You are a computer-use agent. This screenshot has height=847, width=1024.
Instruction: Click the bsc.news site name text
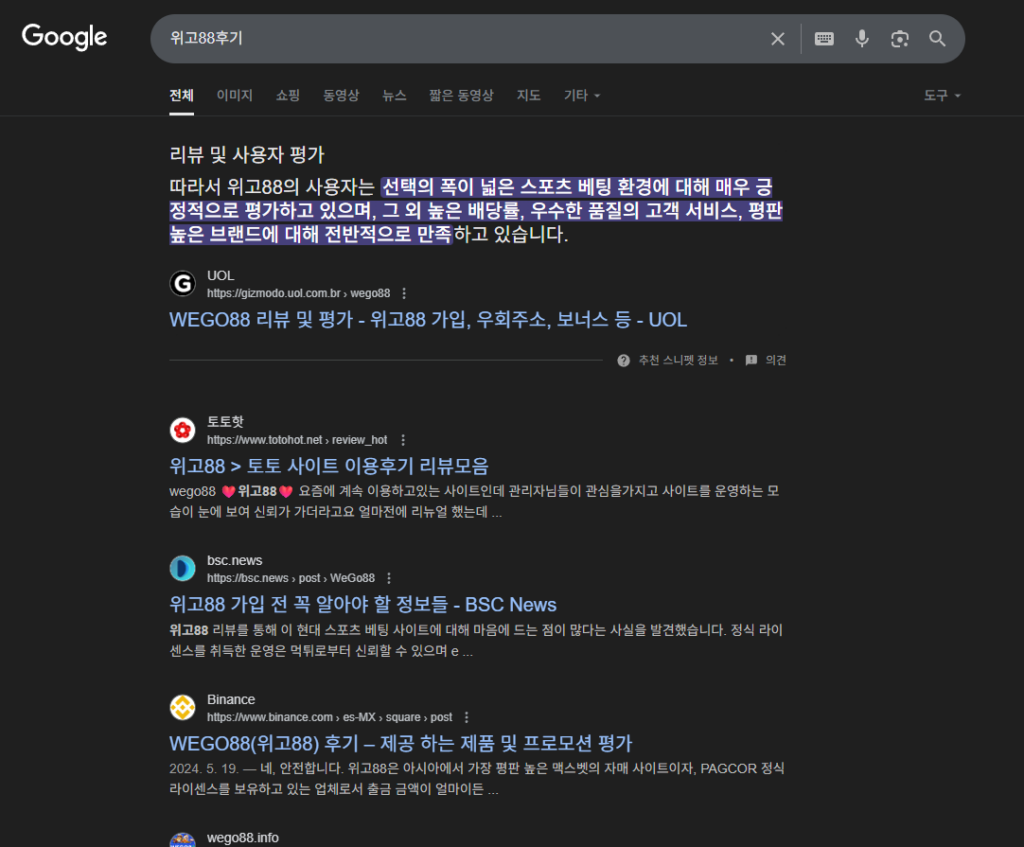pyautogui.click(x=234, y=560)
